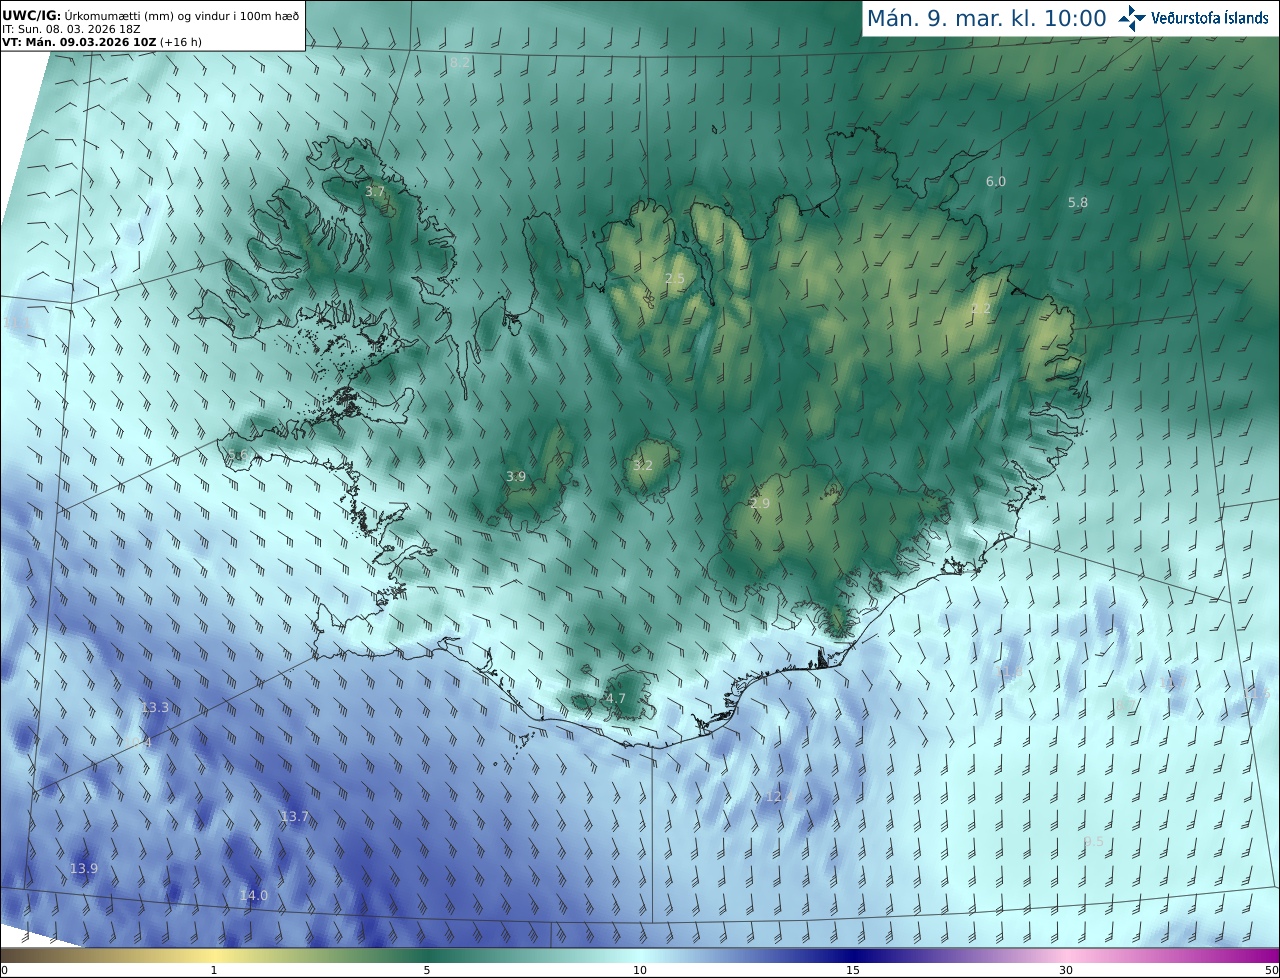Click the Veðurstofa Íslands logo icon

click(x=1132, y=18)
